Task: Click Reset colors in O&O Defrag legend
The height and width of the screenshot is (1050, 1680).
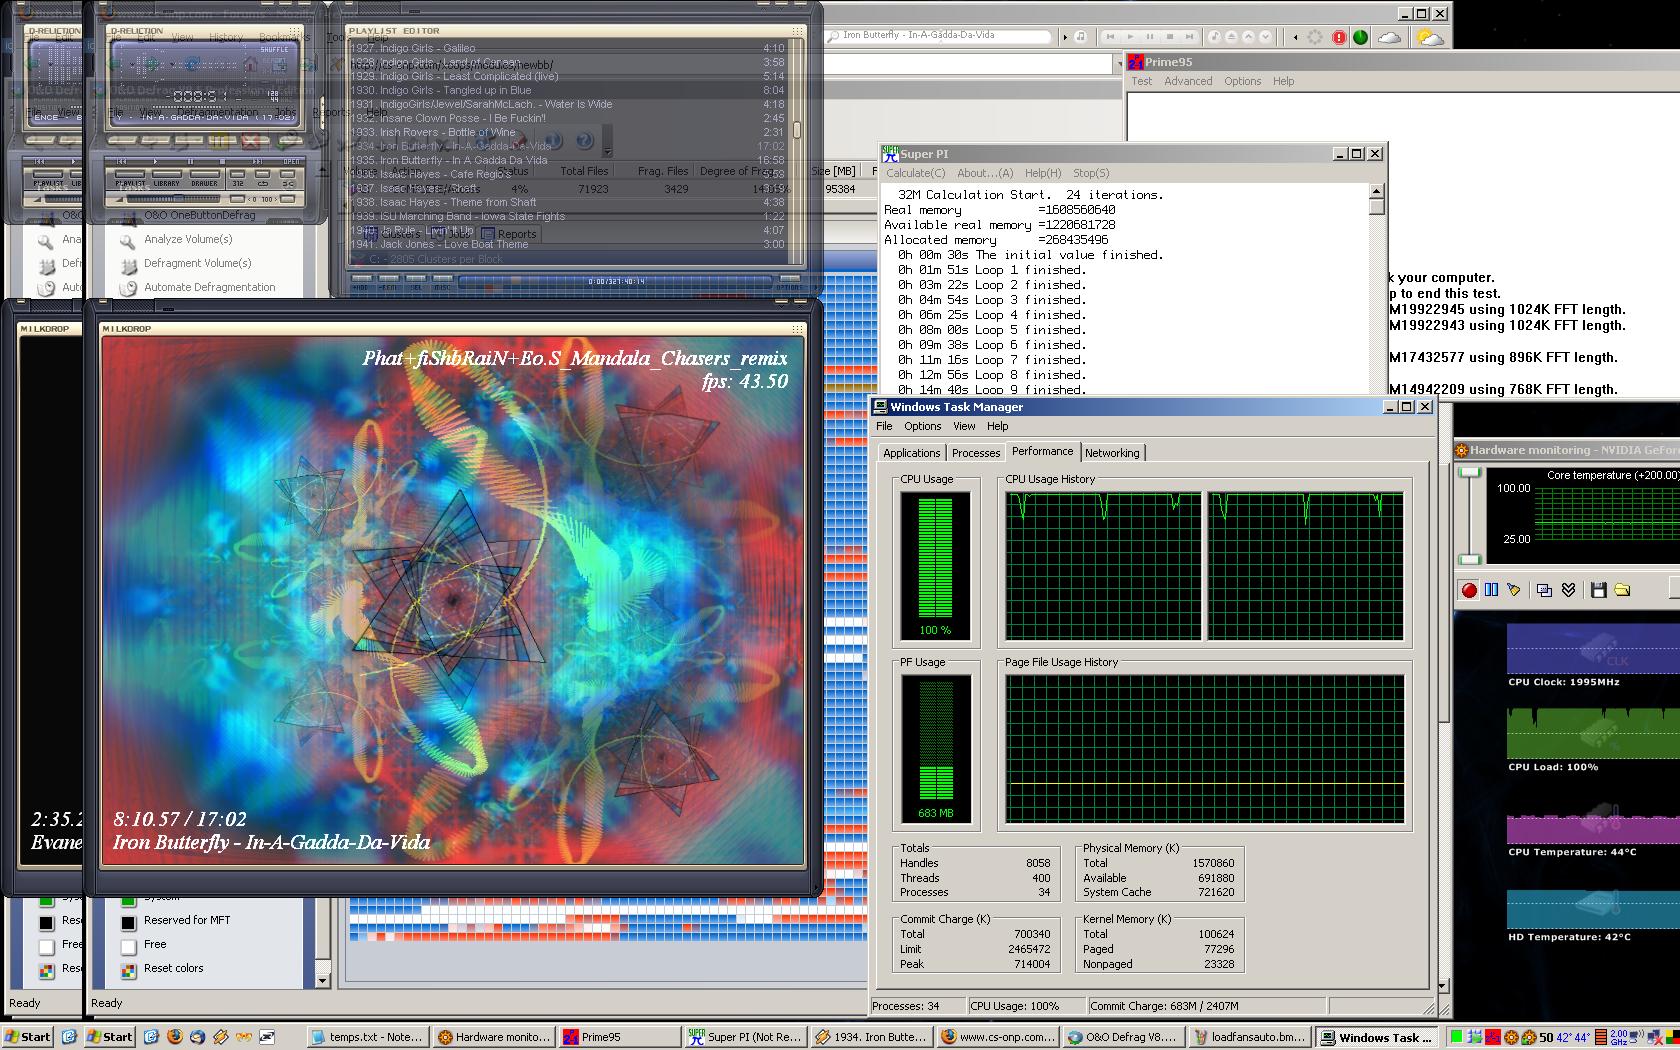Action: click(x=173, y=968)
